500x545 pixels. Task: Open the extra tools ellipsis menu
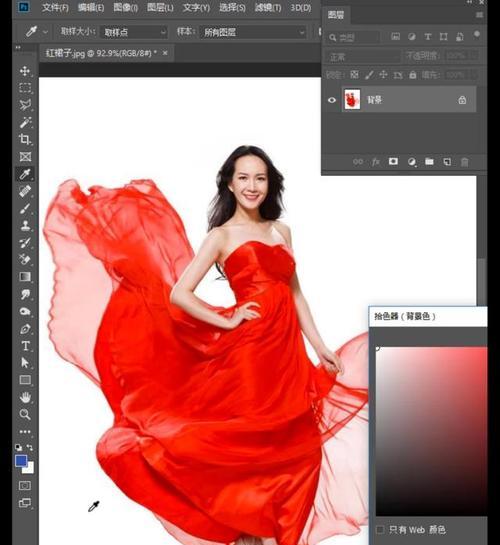pyautogui.click(x=25, y=431)
